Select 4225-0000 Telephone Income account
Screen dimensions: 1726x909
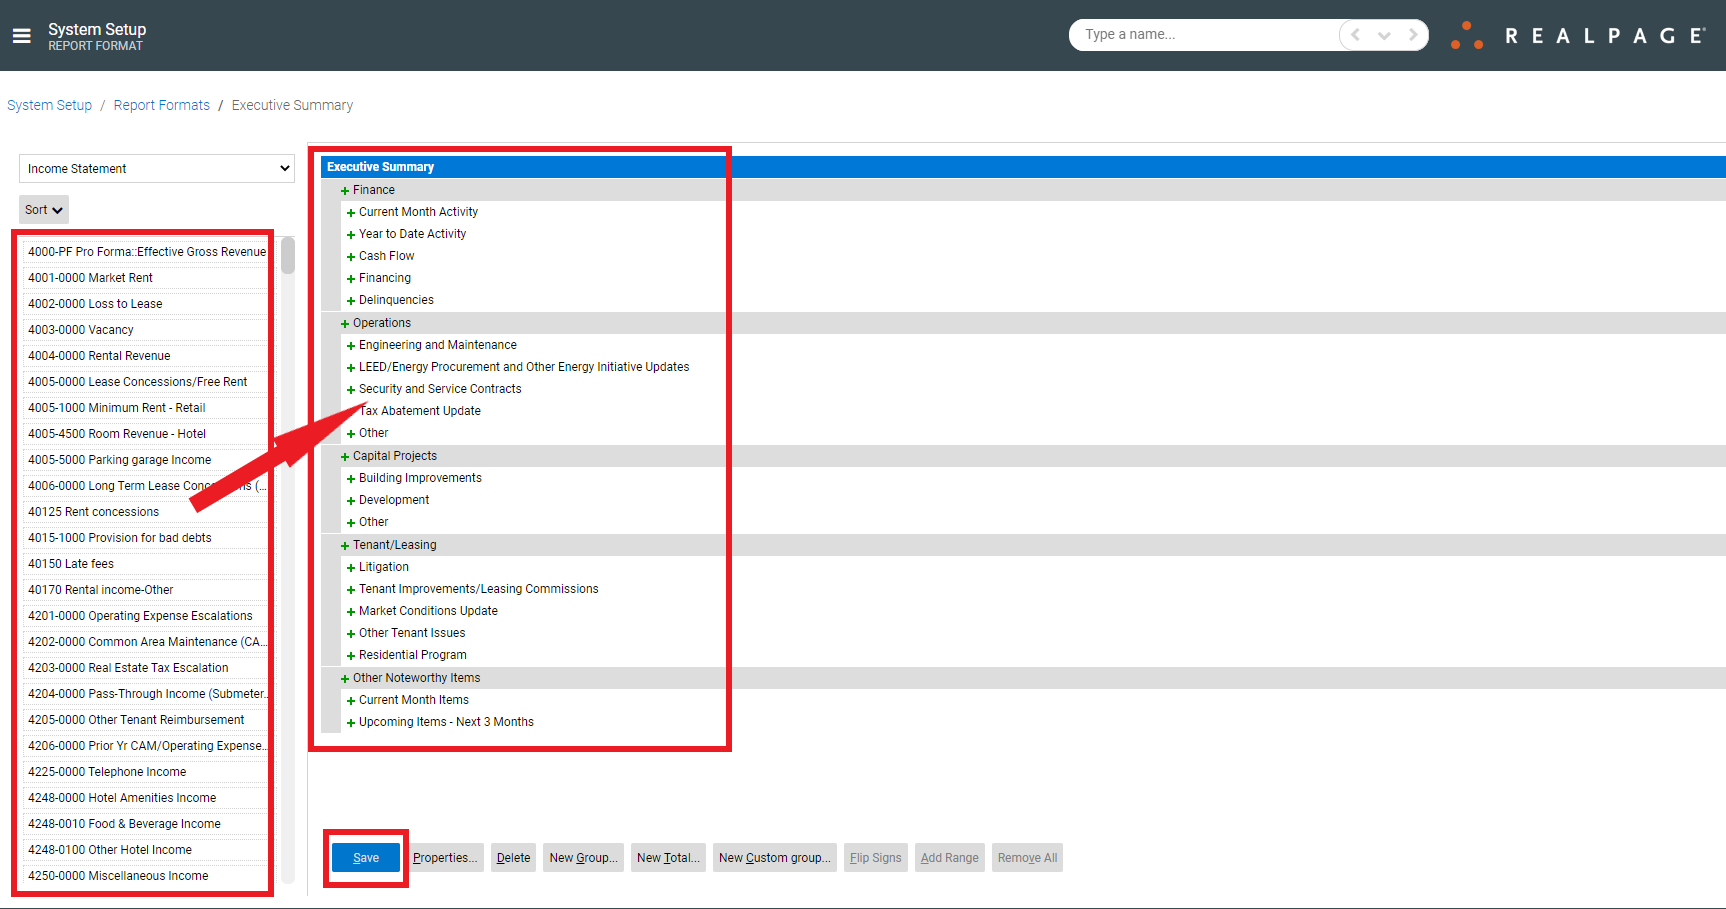146,772
